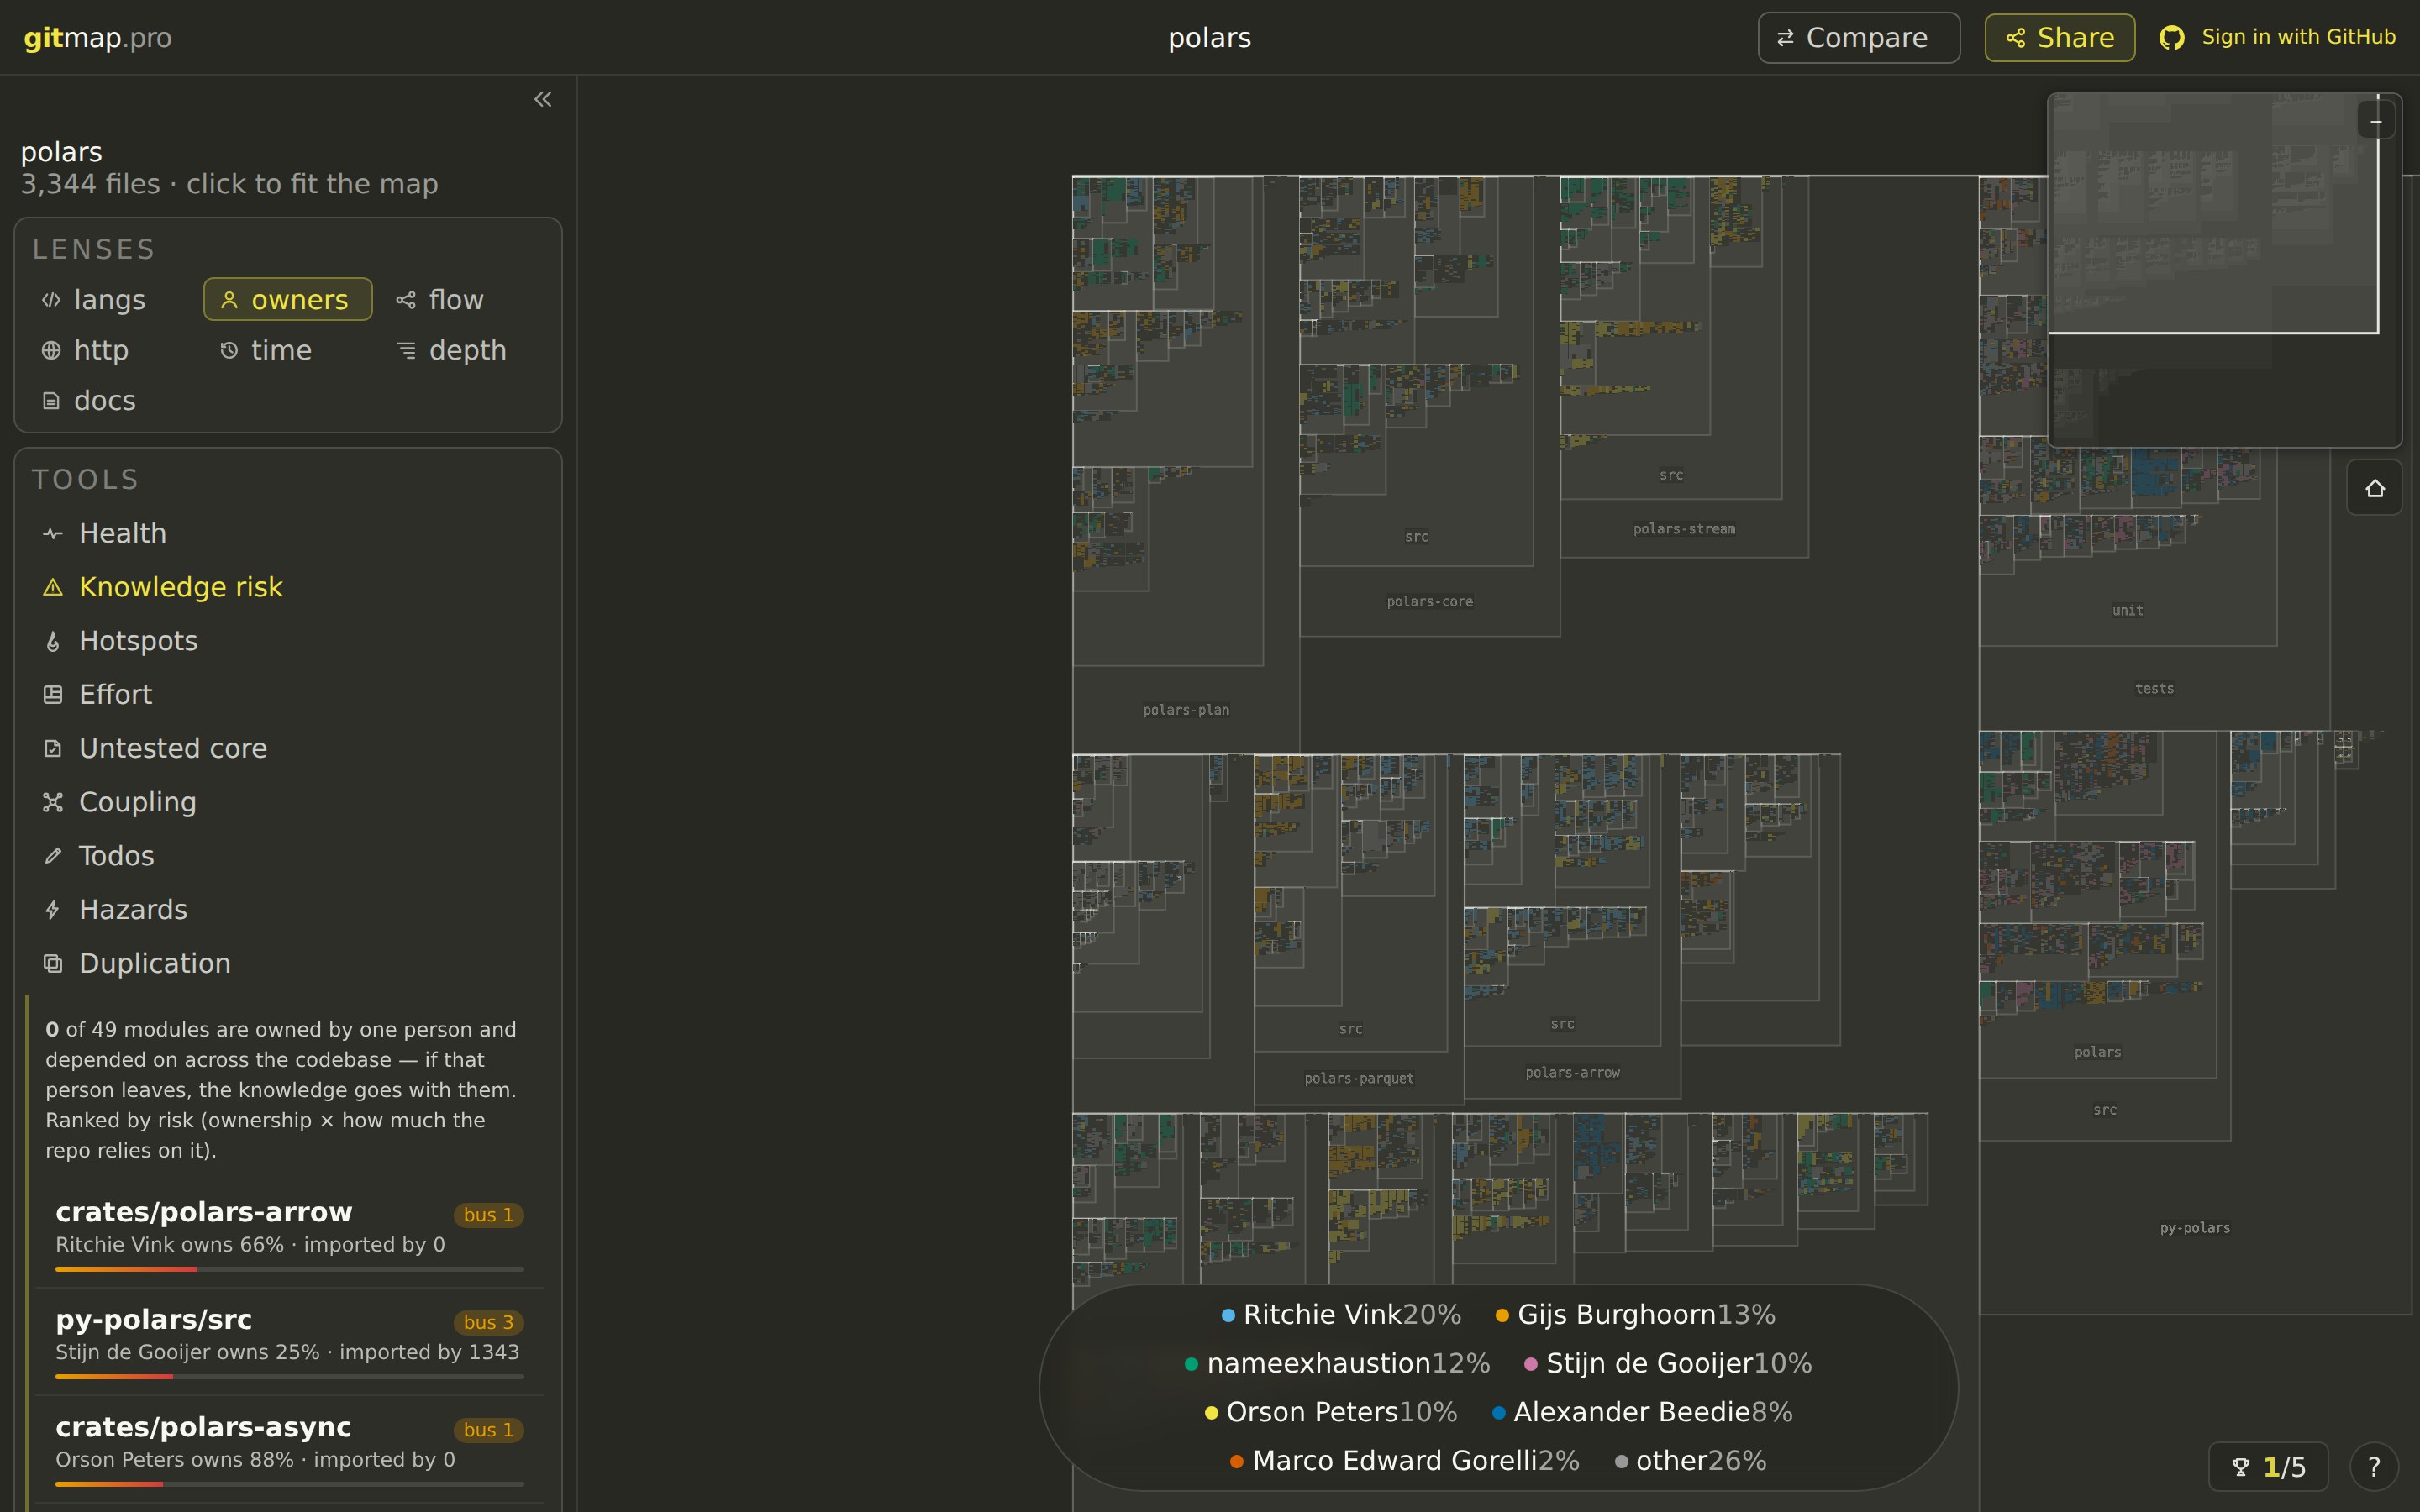Open the trophy 1/5 progress badge
The height and width of the screenshot is (1512, 2420).
[x=2268, y=1467]
